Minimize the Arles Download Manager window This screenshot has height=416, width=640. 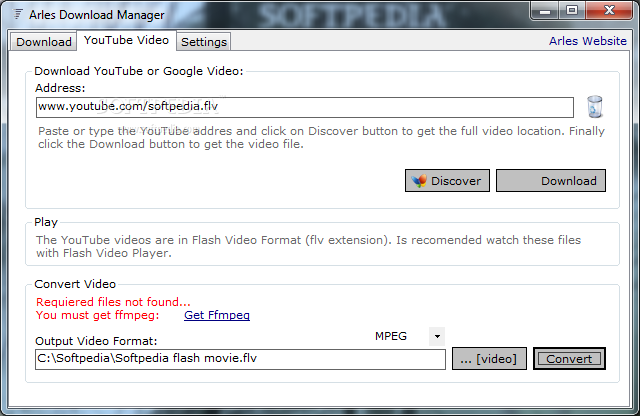point(544,10)
